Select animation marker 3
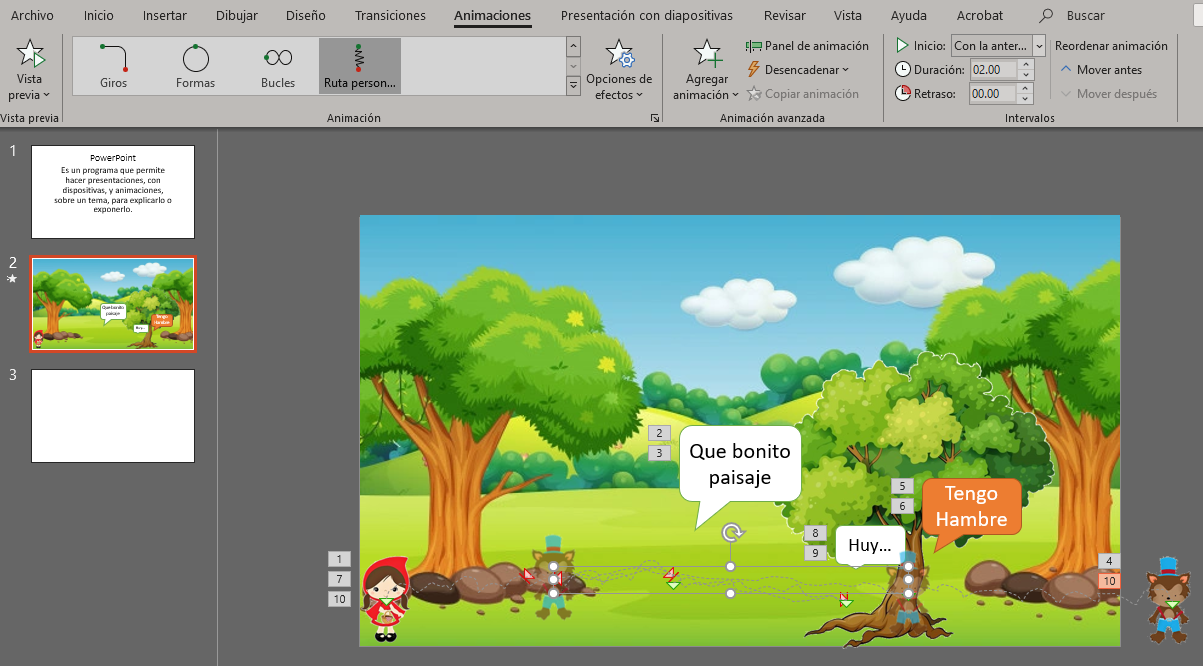 point(659,453)
